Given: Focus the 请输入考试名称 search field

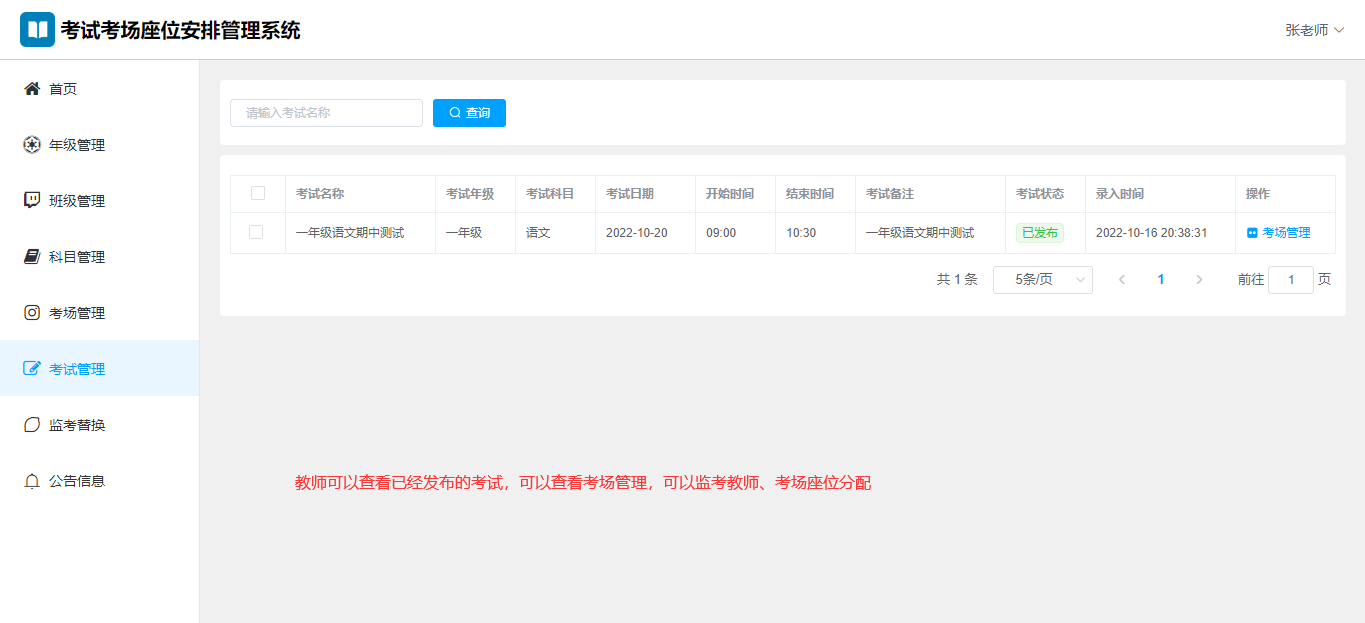Looking at the screenshot, I should click(x=326, y=113).
